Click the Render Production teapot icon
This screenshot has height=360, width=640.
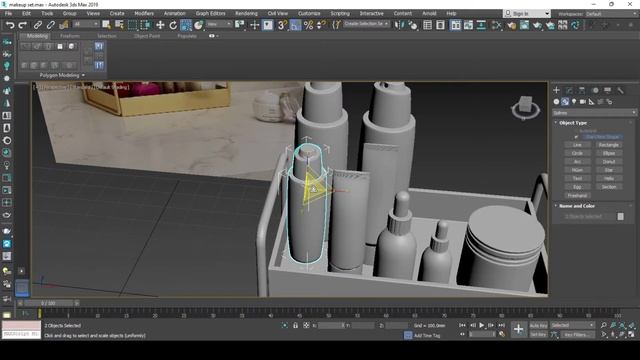(537, 25)
